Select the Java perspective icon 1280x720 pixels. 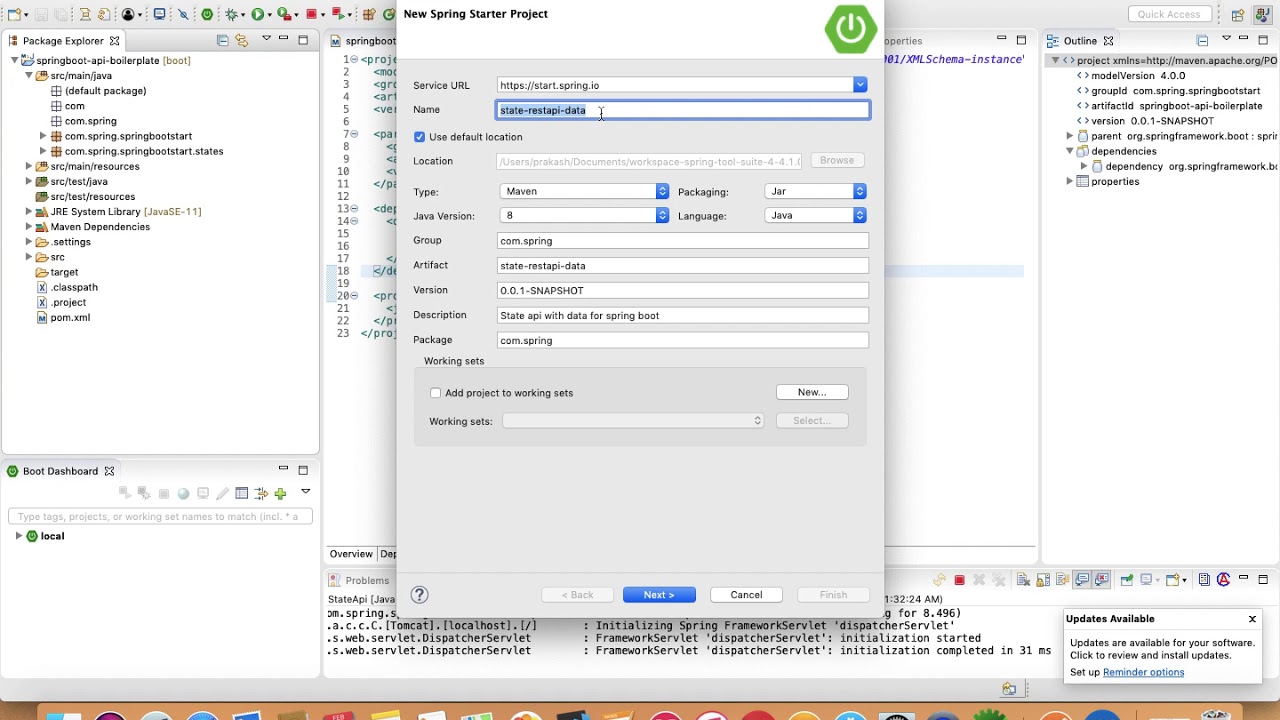pyautogui.click(x=1262, y=14)
